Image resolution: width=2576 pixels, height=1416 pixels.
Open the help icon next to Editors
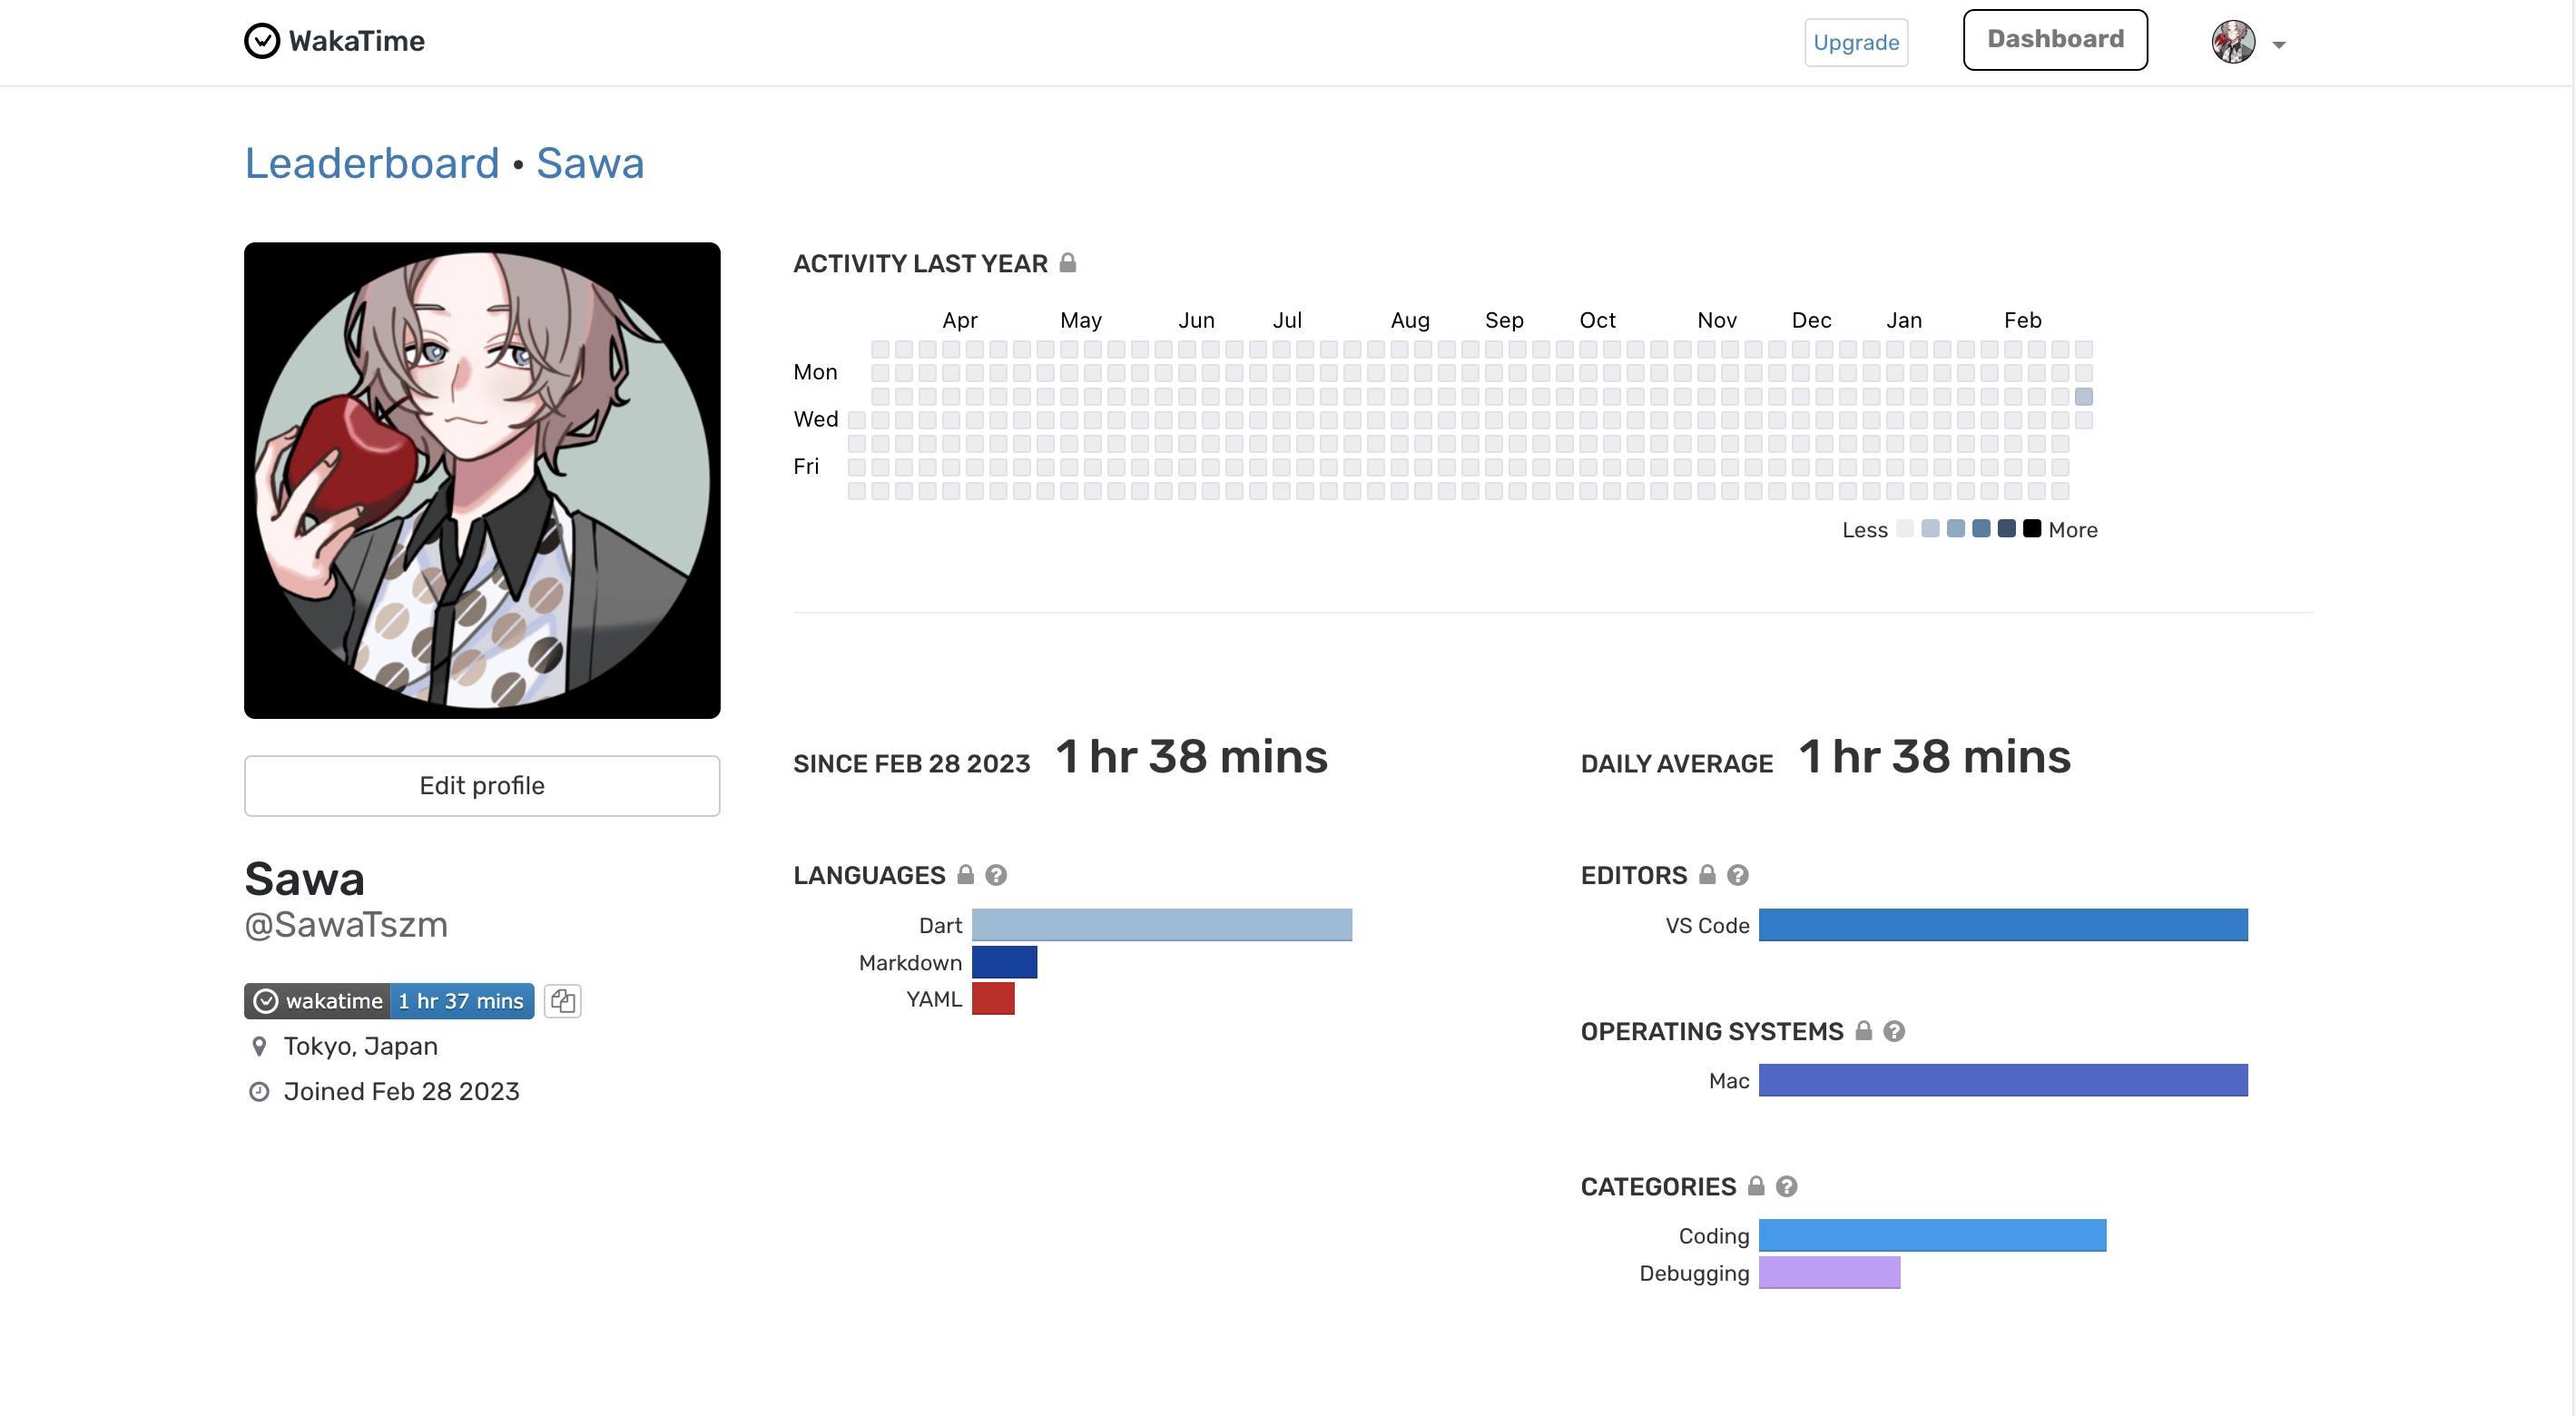[1738, 875]
